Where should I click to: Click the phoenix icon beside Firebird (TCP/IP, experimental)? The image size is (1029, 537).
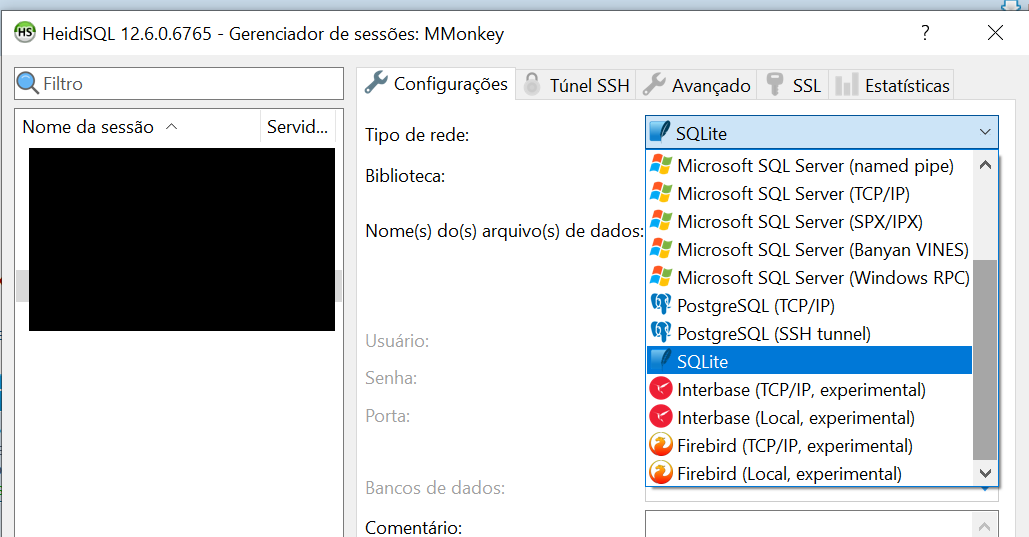(x=661, y=445)
